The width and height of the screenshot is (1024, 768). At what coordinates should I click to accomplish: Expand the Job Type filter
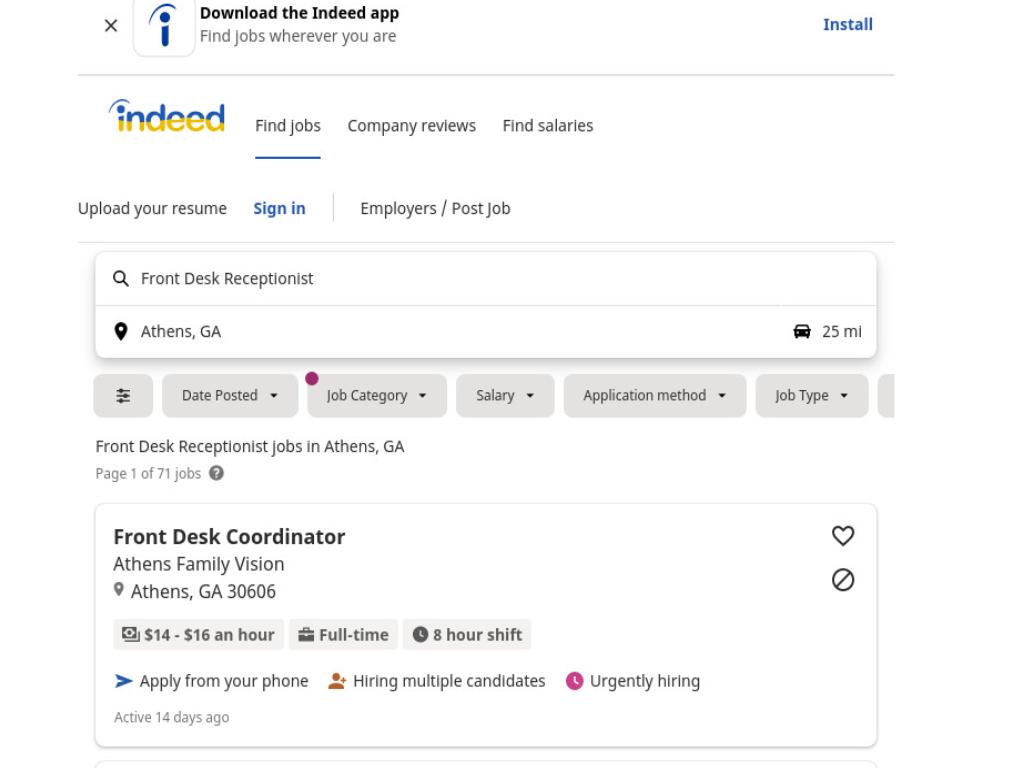point(812,395)
